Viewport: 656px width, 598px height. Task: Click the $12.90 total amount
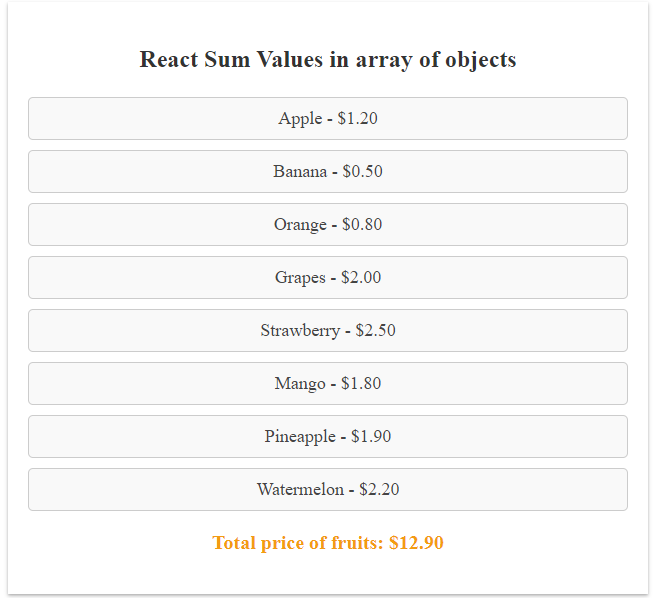[x=416, y=543]
